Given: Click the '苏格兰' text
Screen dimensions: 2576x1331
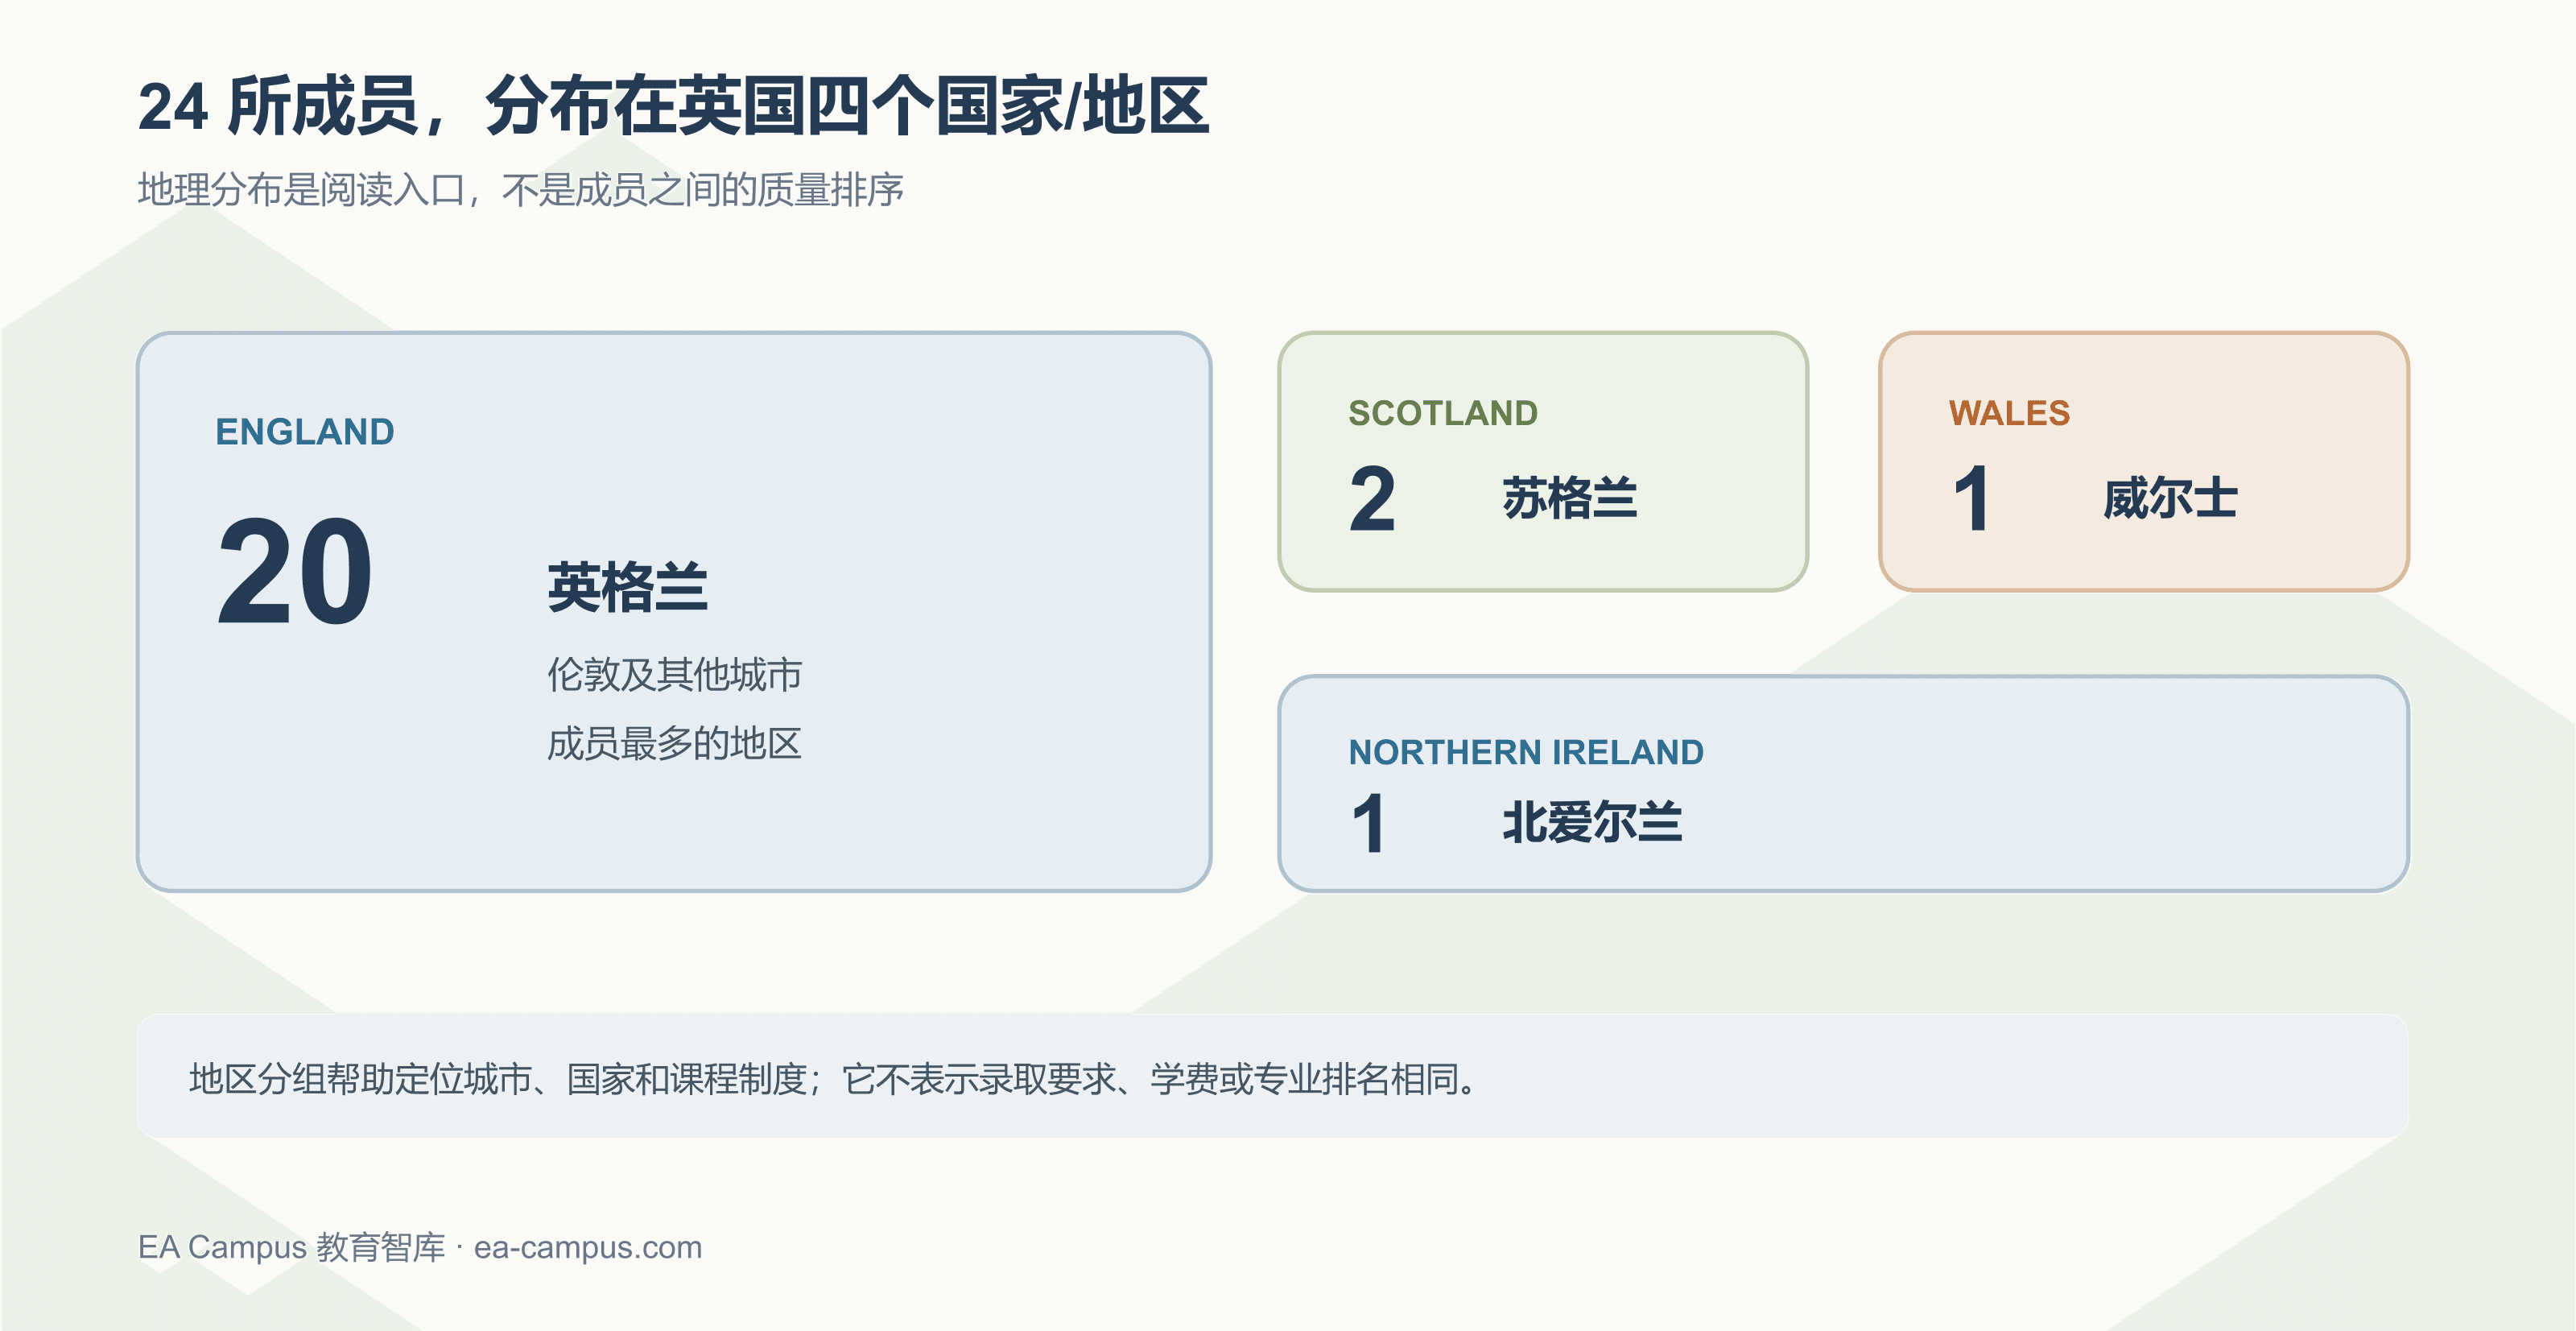Looking at the screenshot, I should coord(1569,498).
